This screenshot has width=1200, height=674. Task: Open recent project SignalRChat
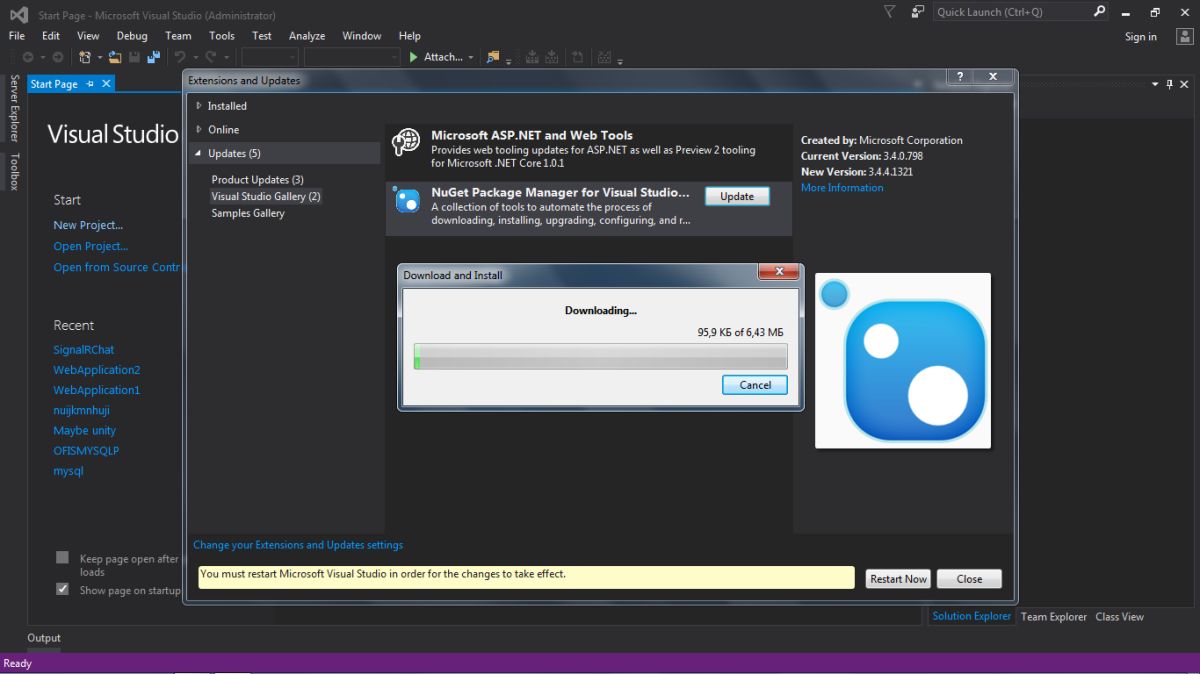pyautogui.click(x=84, y=349)
